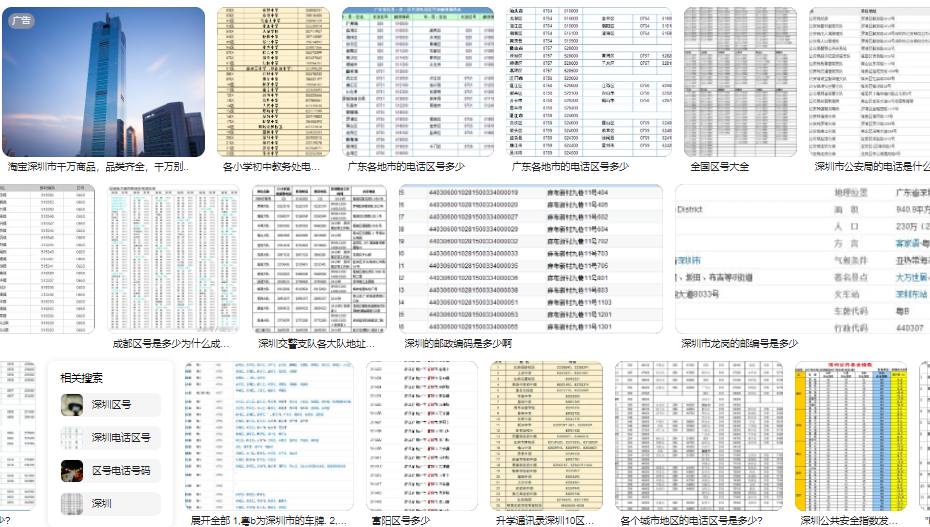
Task: Select the 区号电话号码 related search text
Action: tap(121, 471)
